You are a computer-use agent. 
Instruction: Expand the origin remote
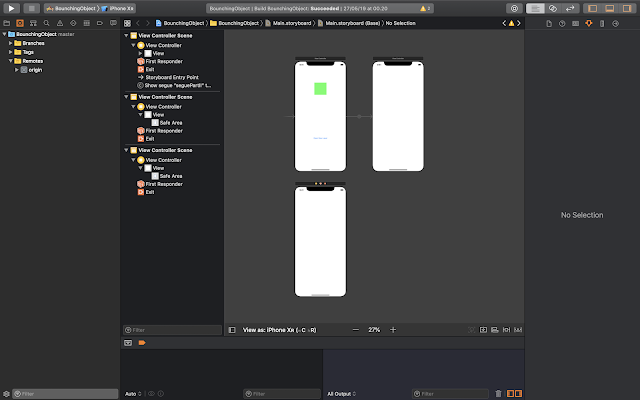(x=17, y=70)
